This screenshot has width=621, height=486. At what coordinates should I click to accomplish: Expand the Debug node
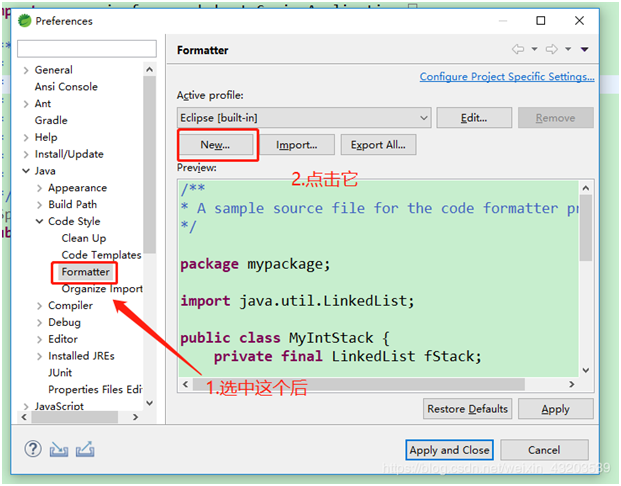(40, 323)
